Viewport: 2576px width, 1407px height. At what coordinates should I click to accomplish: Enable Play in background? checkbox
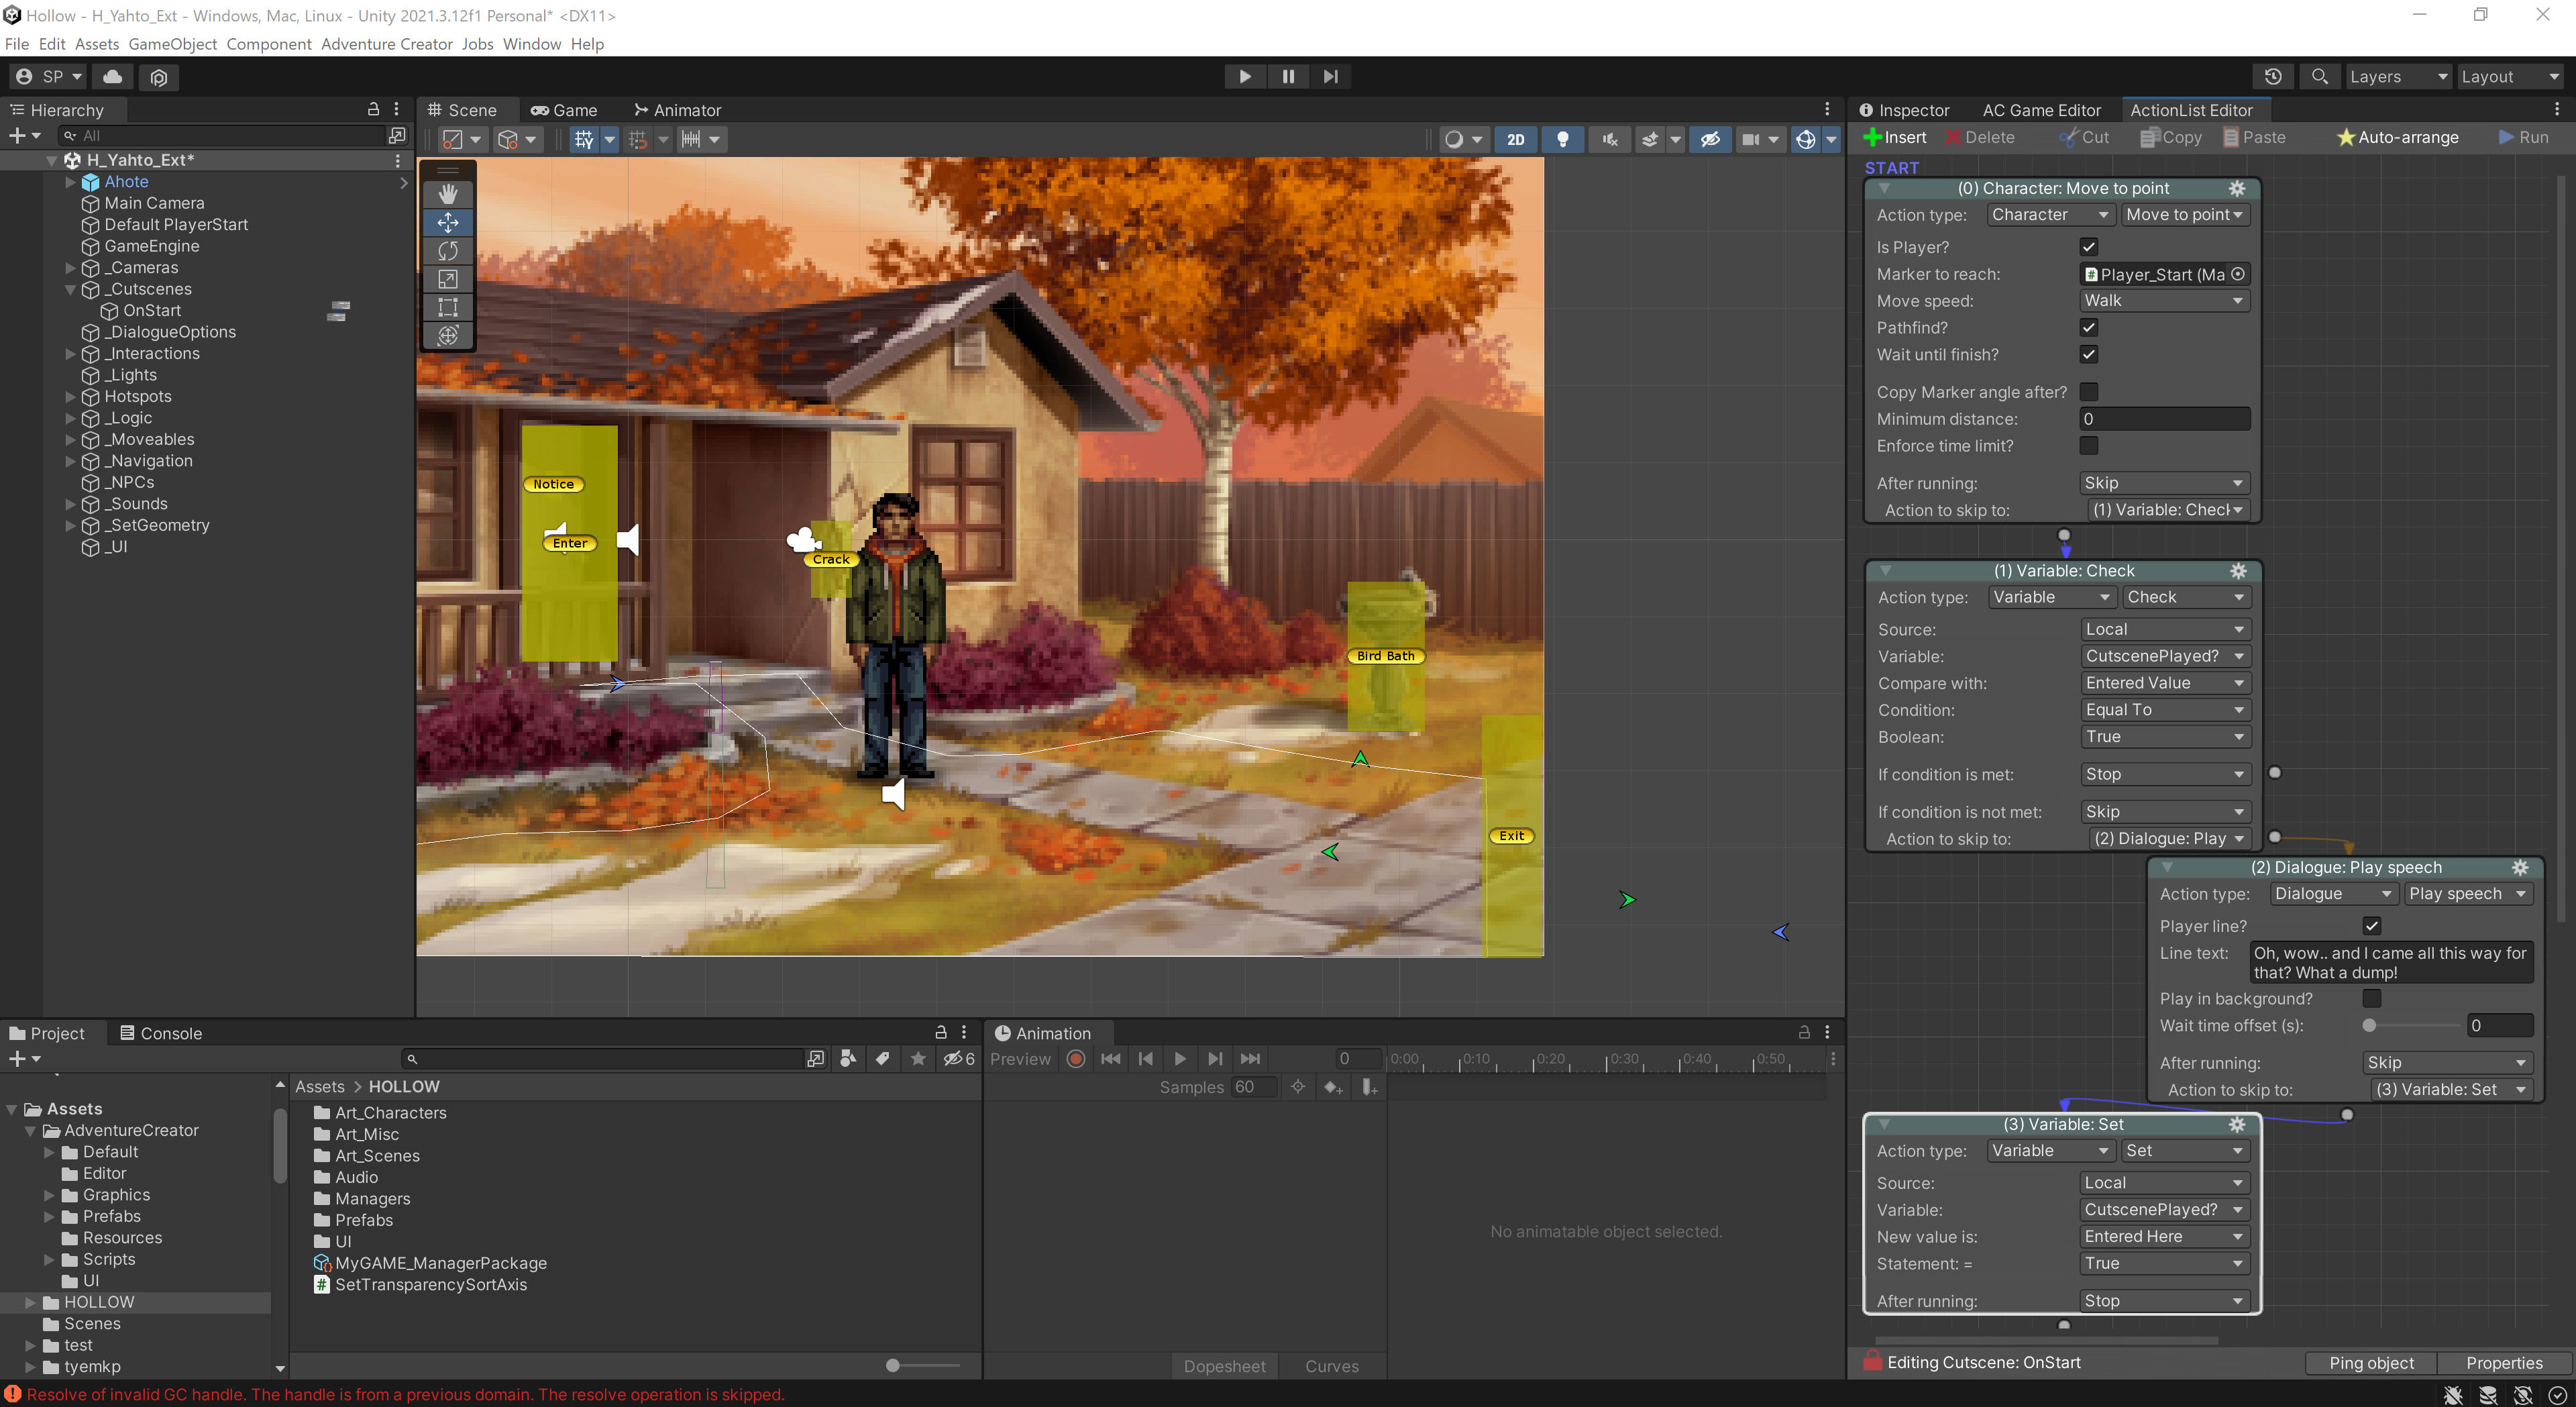(2371, 998)
